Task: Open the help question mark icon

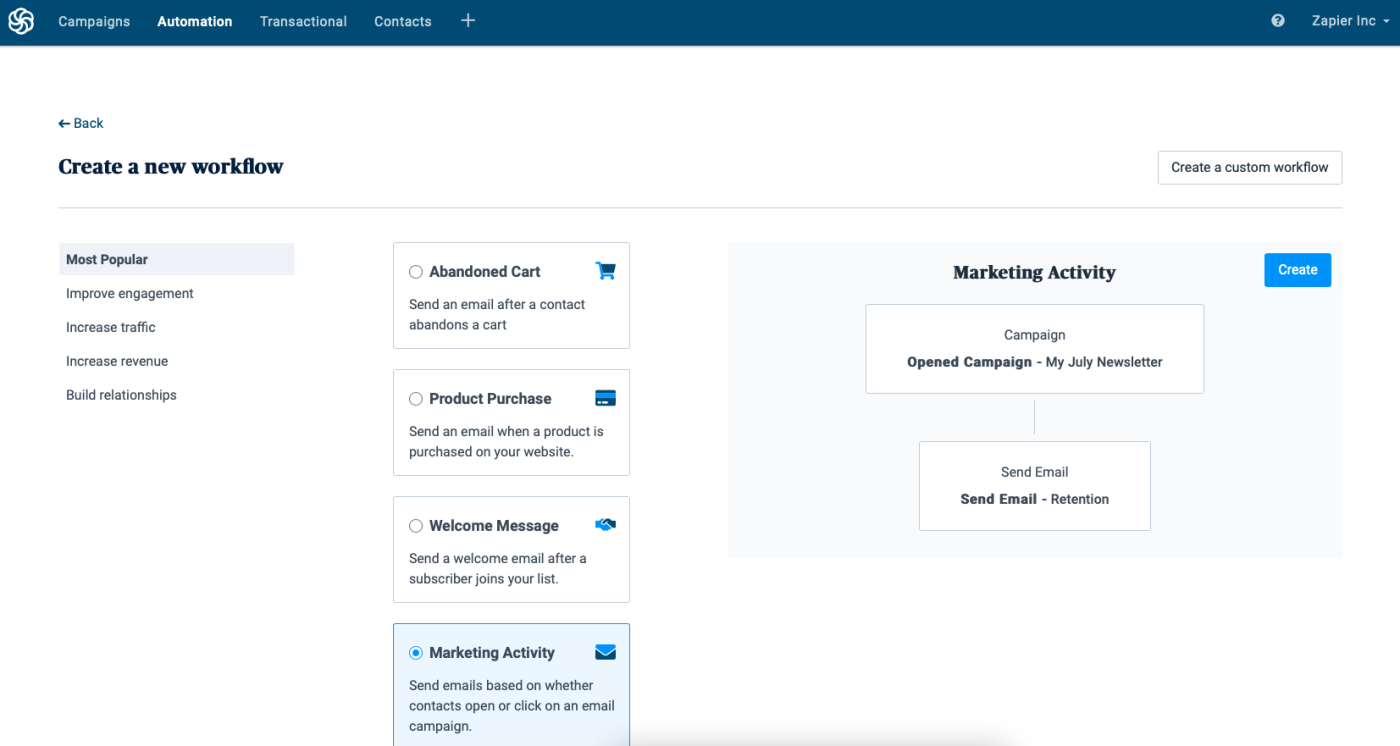Action: [x=1278, y=21]
